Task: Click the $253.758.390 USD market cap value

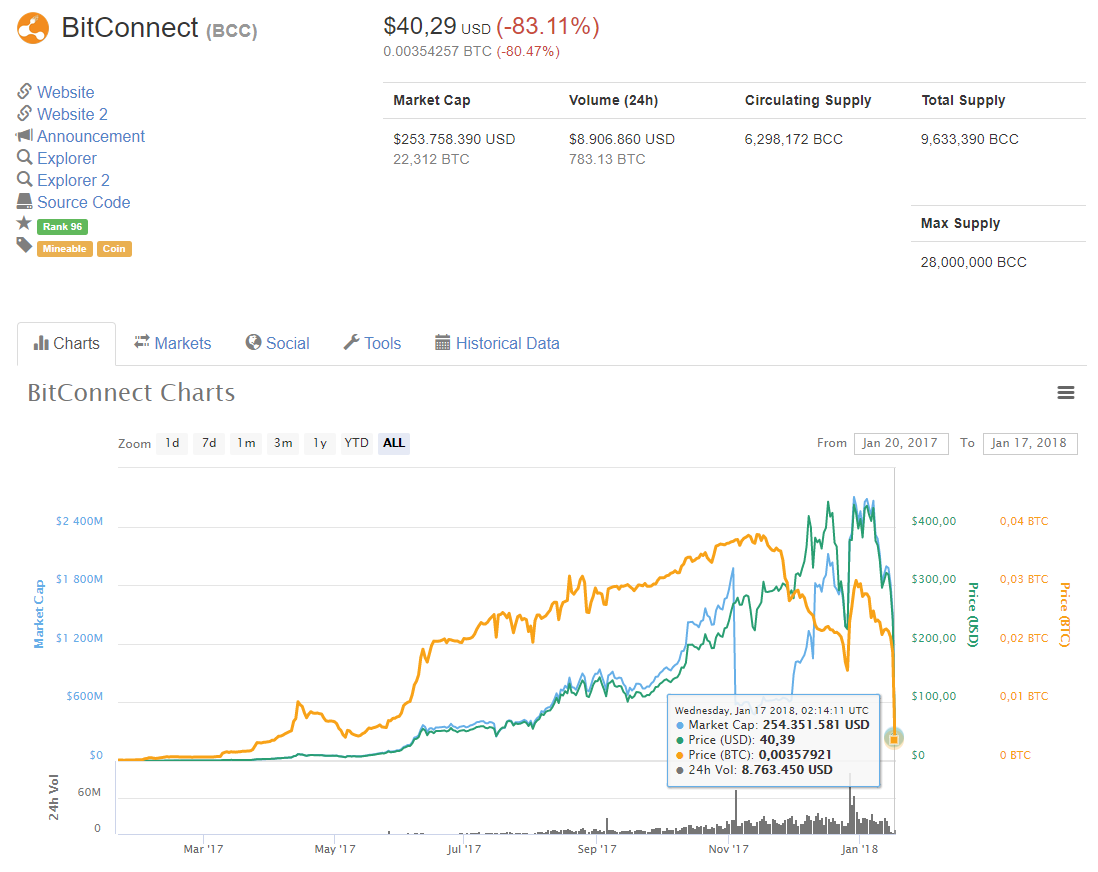Action: pos(454,139)
